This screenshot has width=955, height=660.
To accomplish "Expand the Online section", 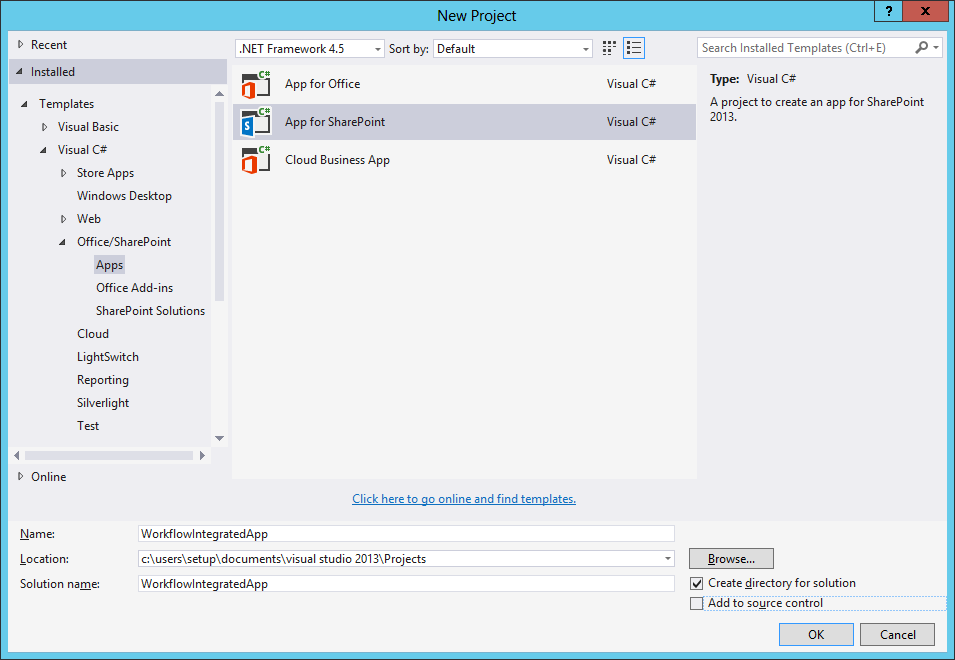I will (21, 477).
